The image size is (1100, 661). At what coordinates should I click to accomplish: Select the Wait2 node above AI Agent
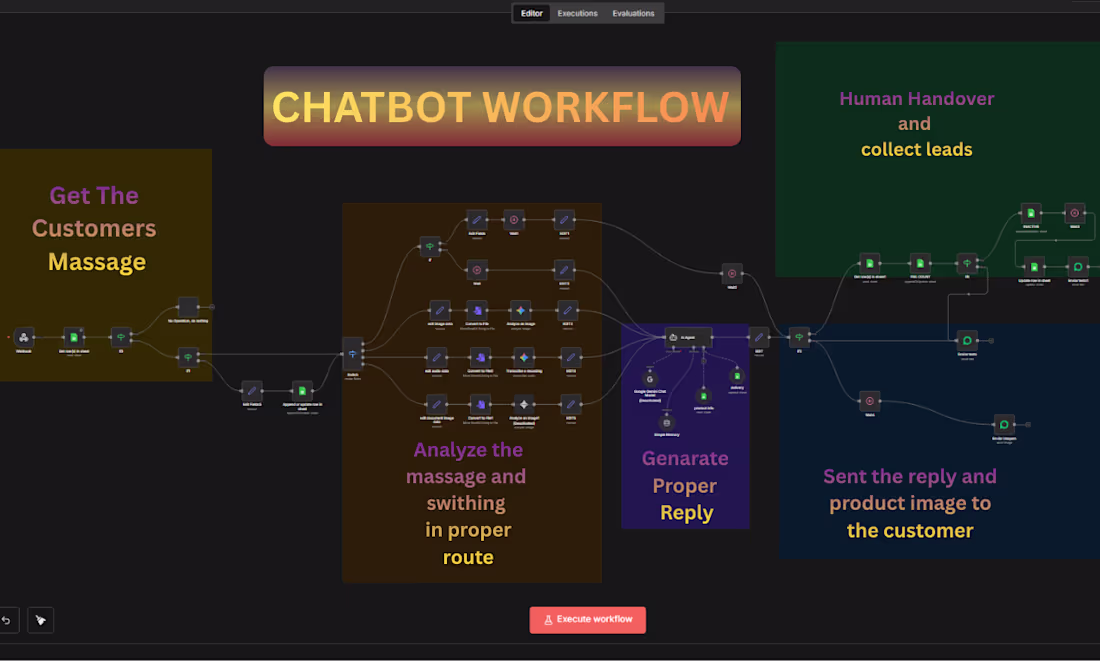click(x=732, y=274)
